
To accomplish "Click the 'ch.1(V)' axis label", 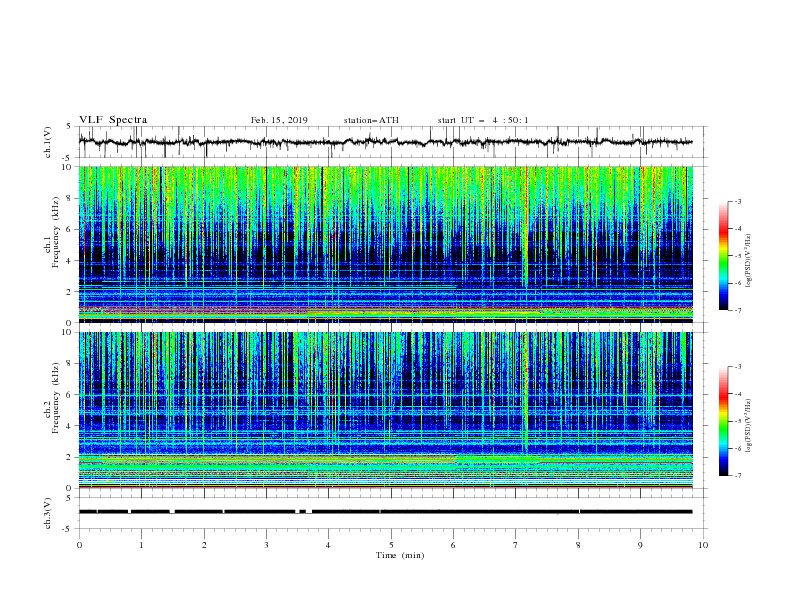I will [48, 142].
